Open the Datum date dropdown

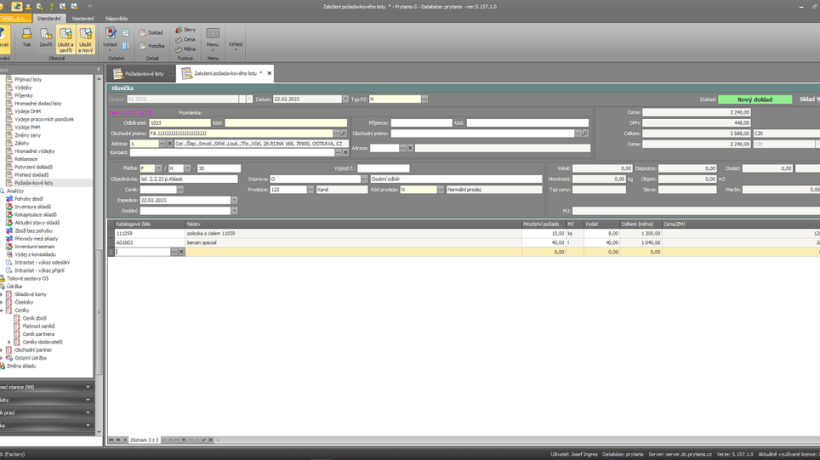[x=346, y=99]
